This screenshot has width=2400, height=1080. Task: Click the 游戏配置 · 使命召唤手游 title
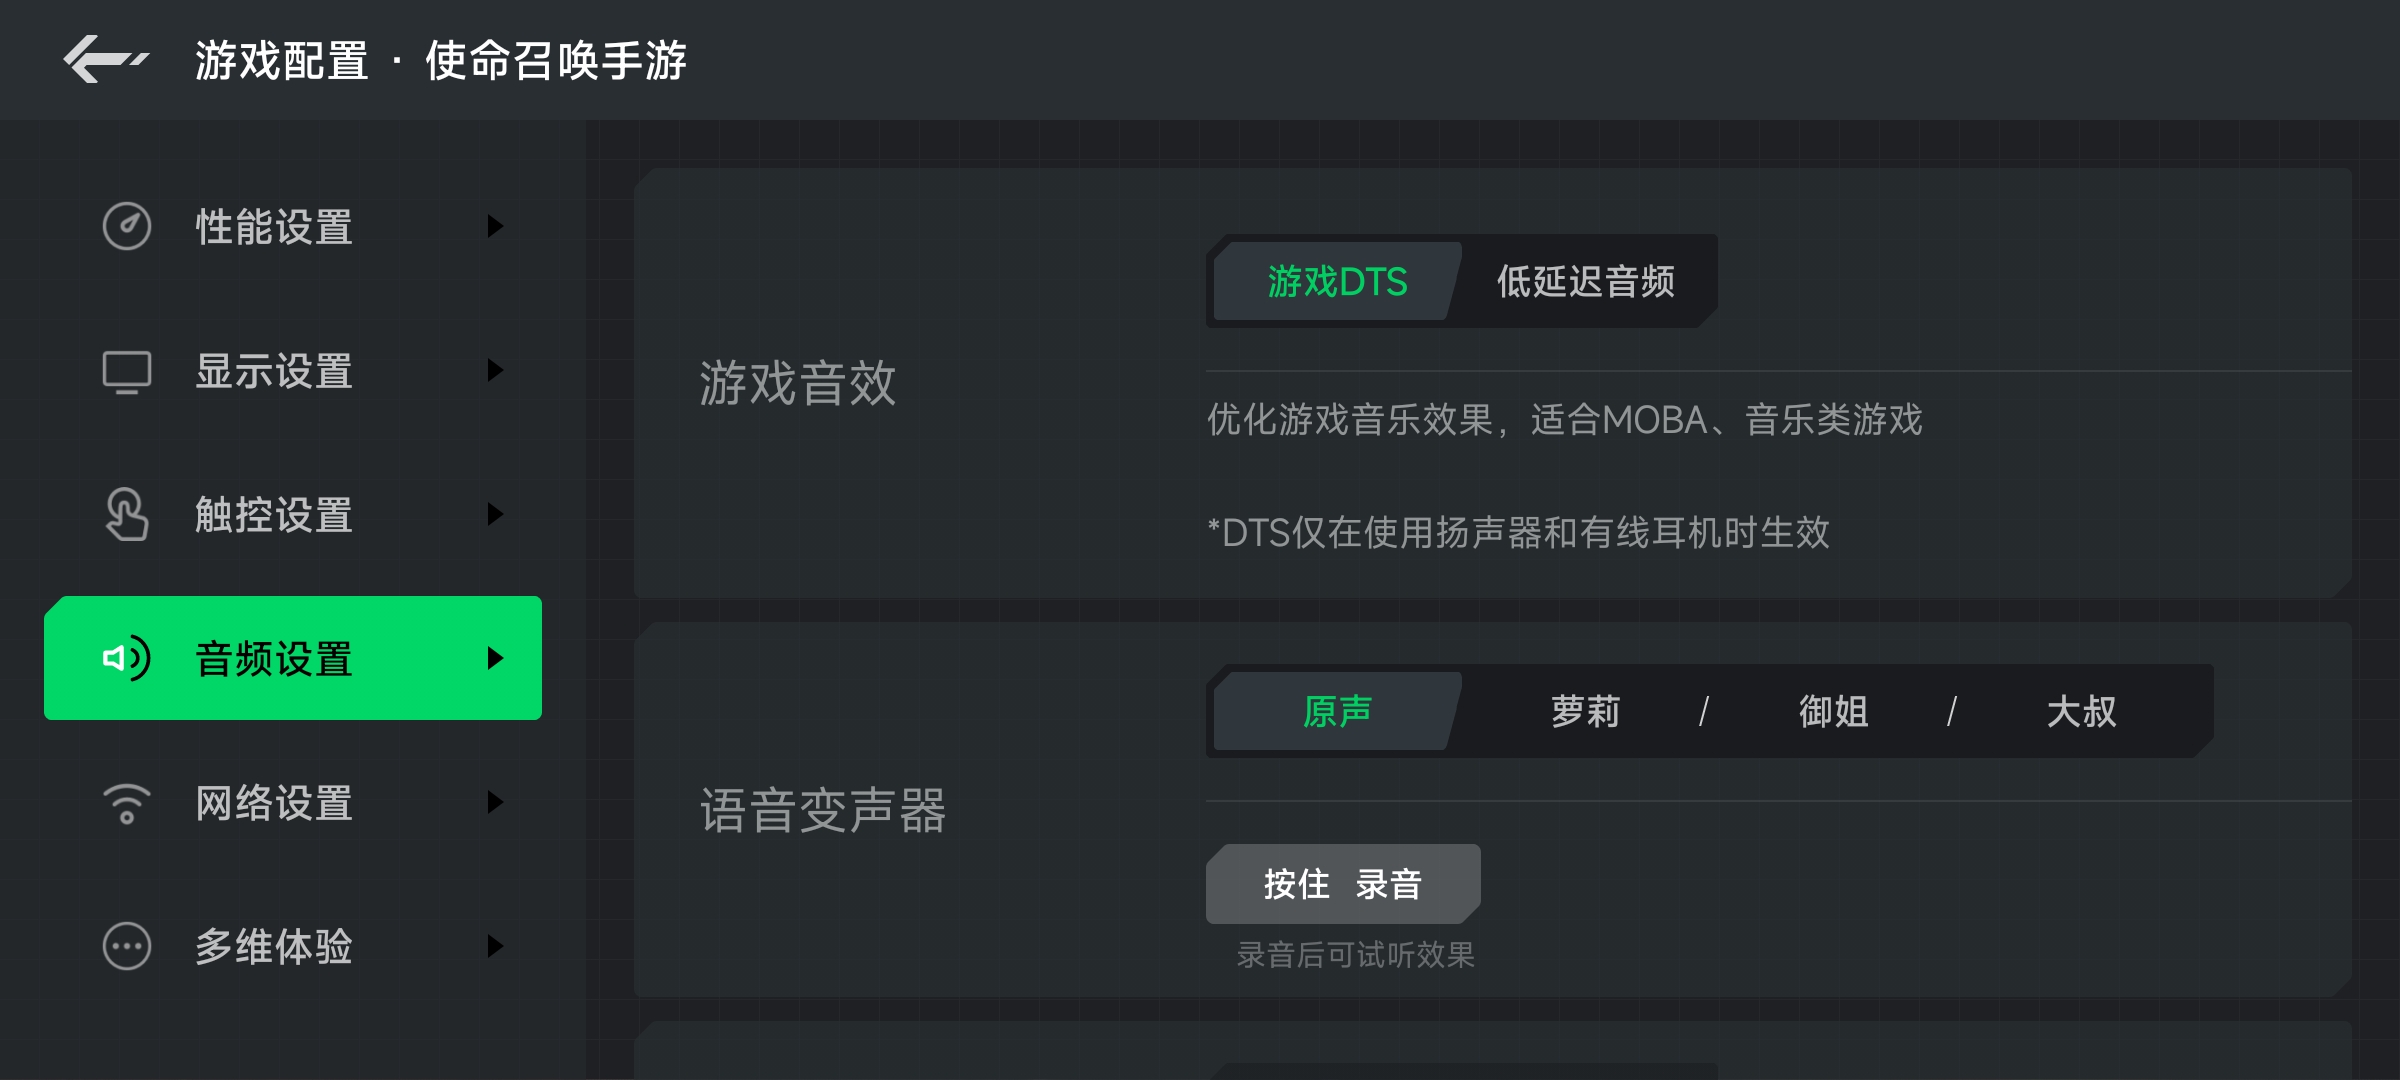click(441, 60)
